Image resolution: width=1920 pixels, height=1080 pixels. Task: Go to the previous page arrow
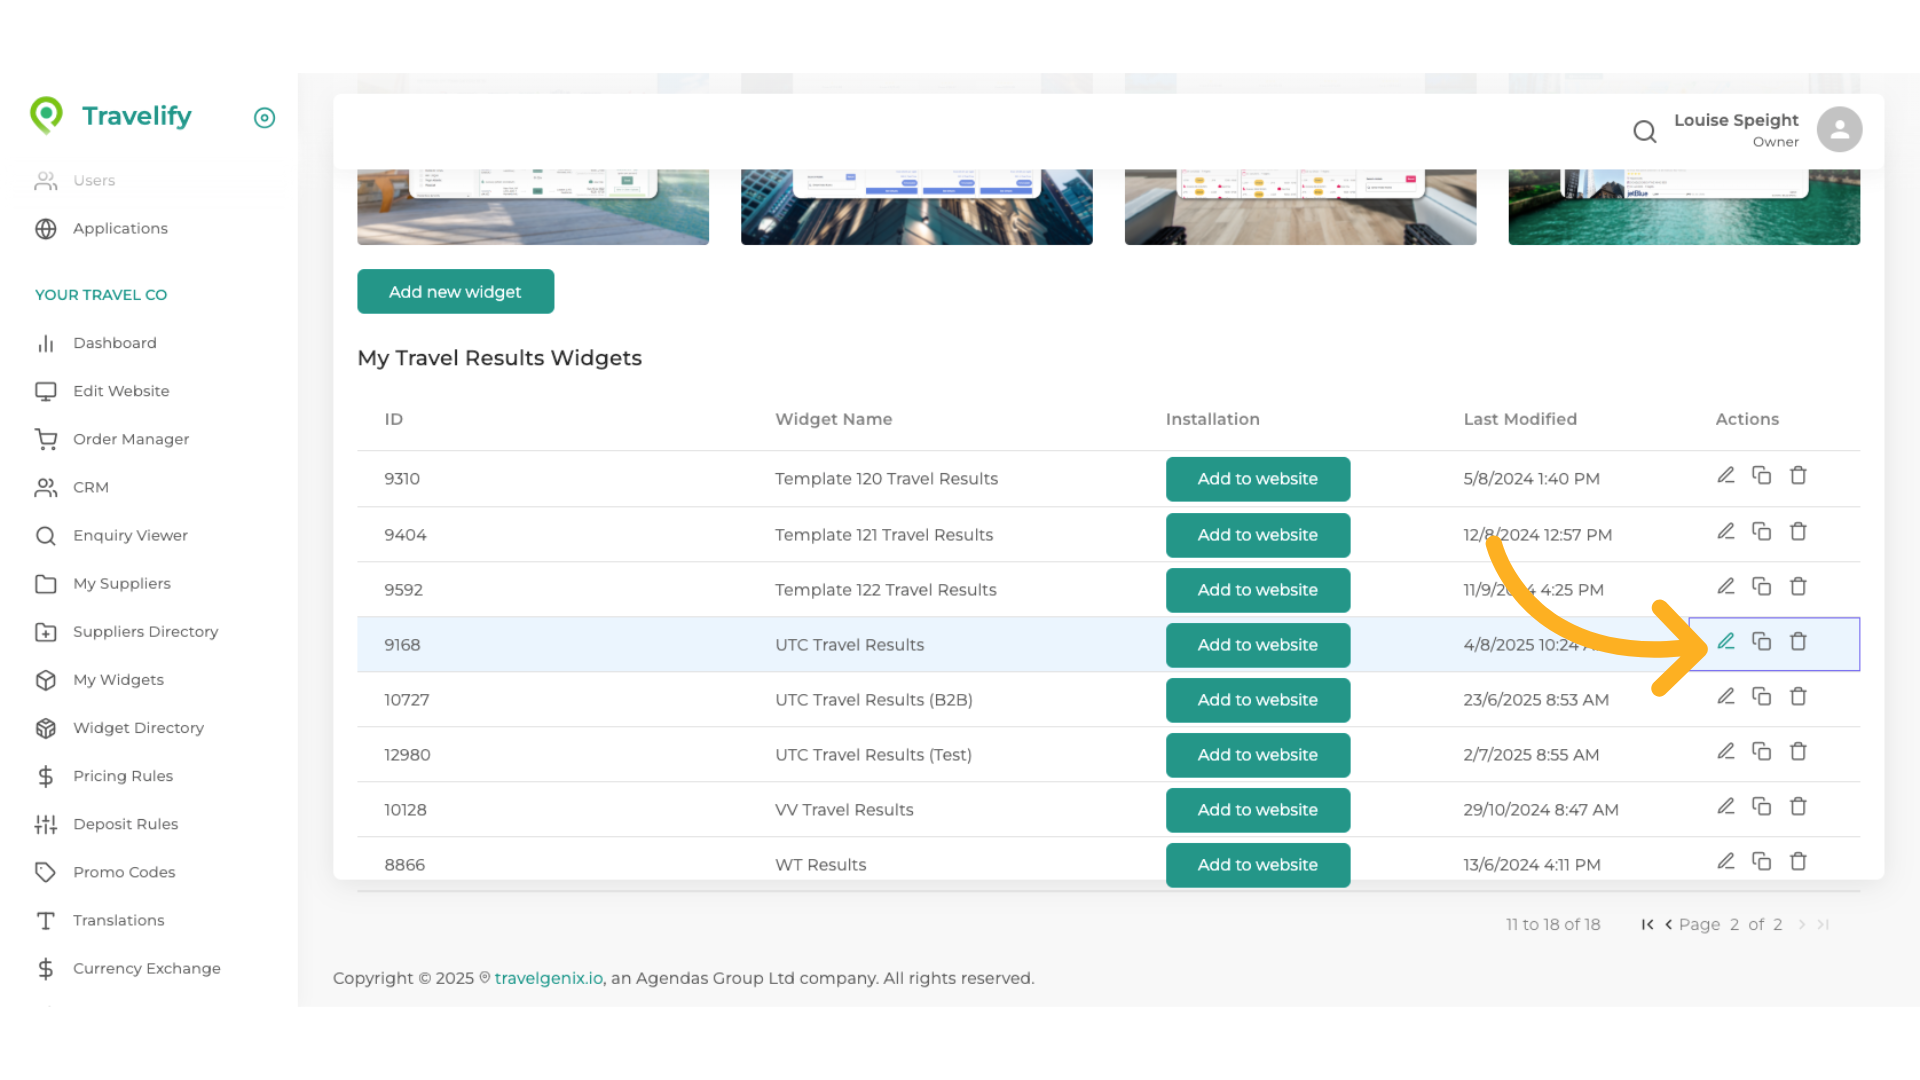(1668, 925)
